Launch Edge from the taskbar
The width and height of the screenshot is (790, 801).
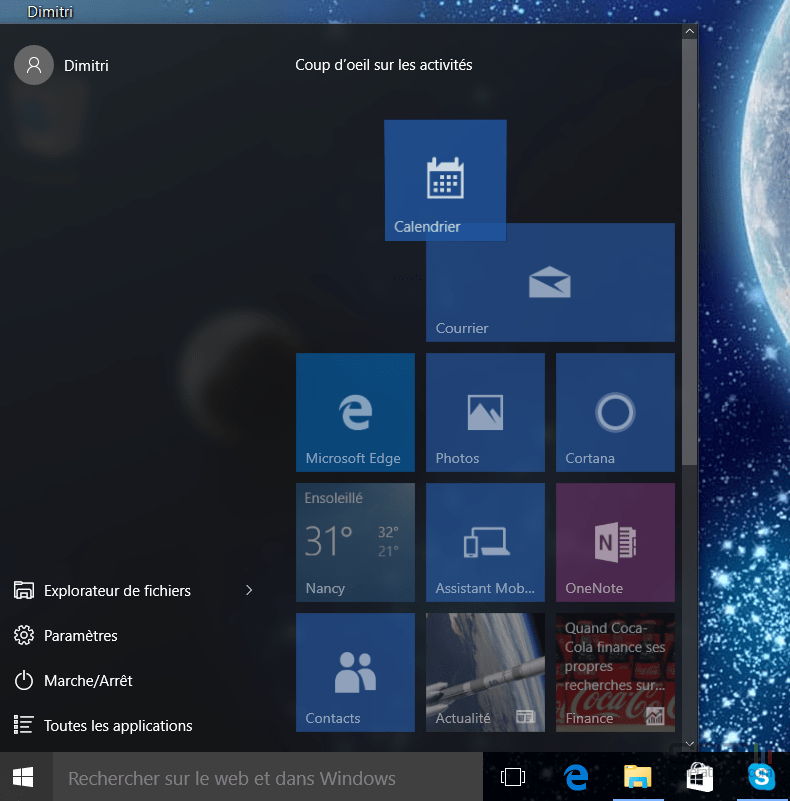point(576,777)
